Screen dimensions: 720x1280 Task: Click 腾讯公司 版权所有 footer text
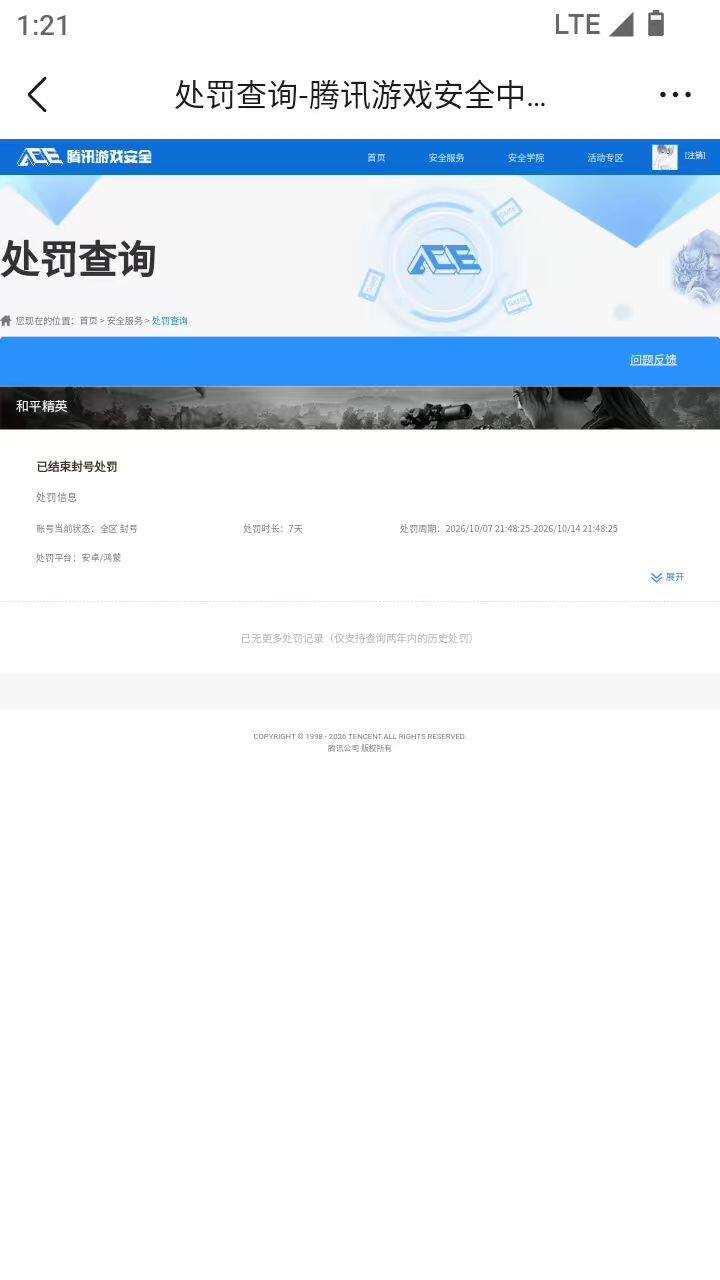(x=360, y=748)
